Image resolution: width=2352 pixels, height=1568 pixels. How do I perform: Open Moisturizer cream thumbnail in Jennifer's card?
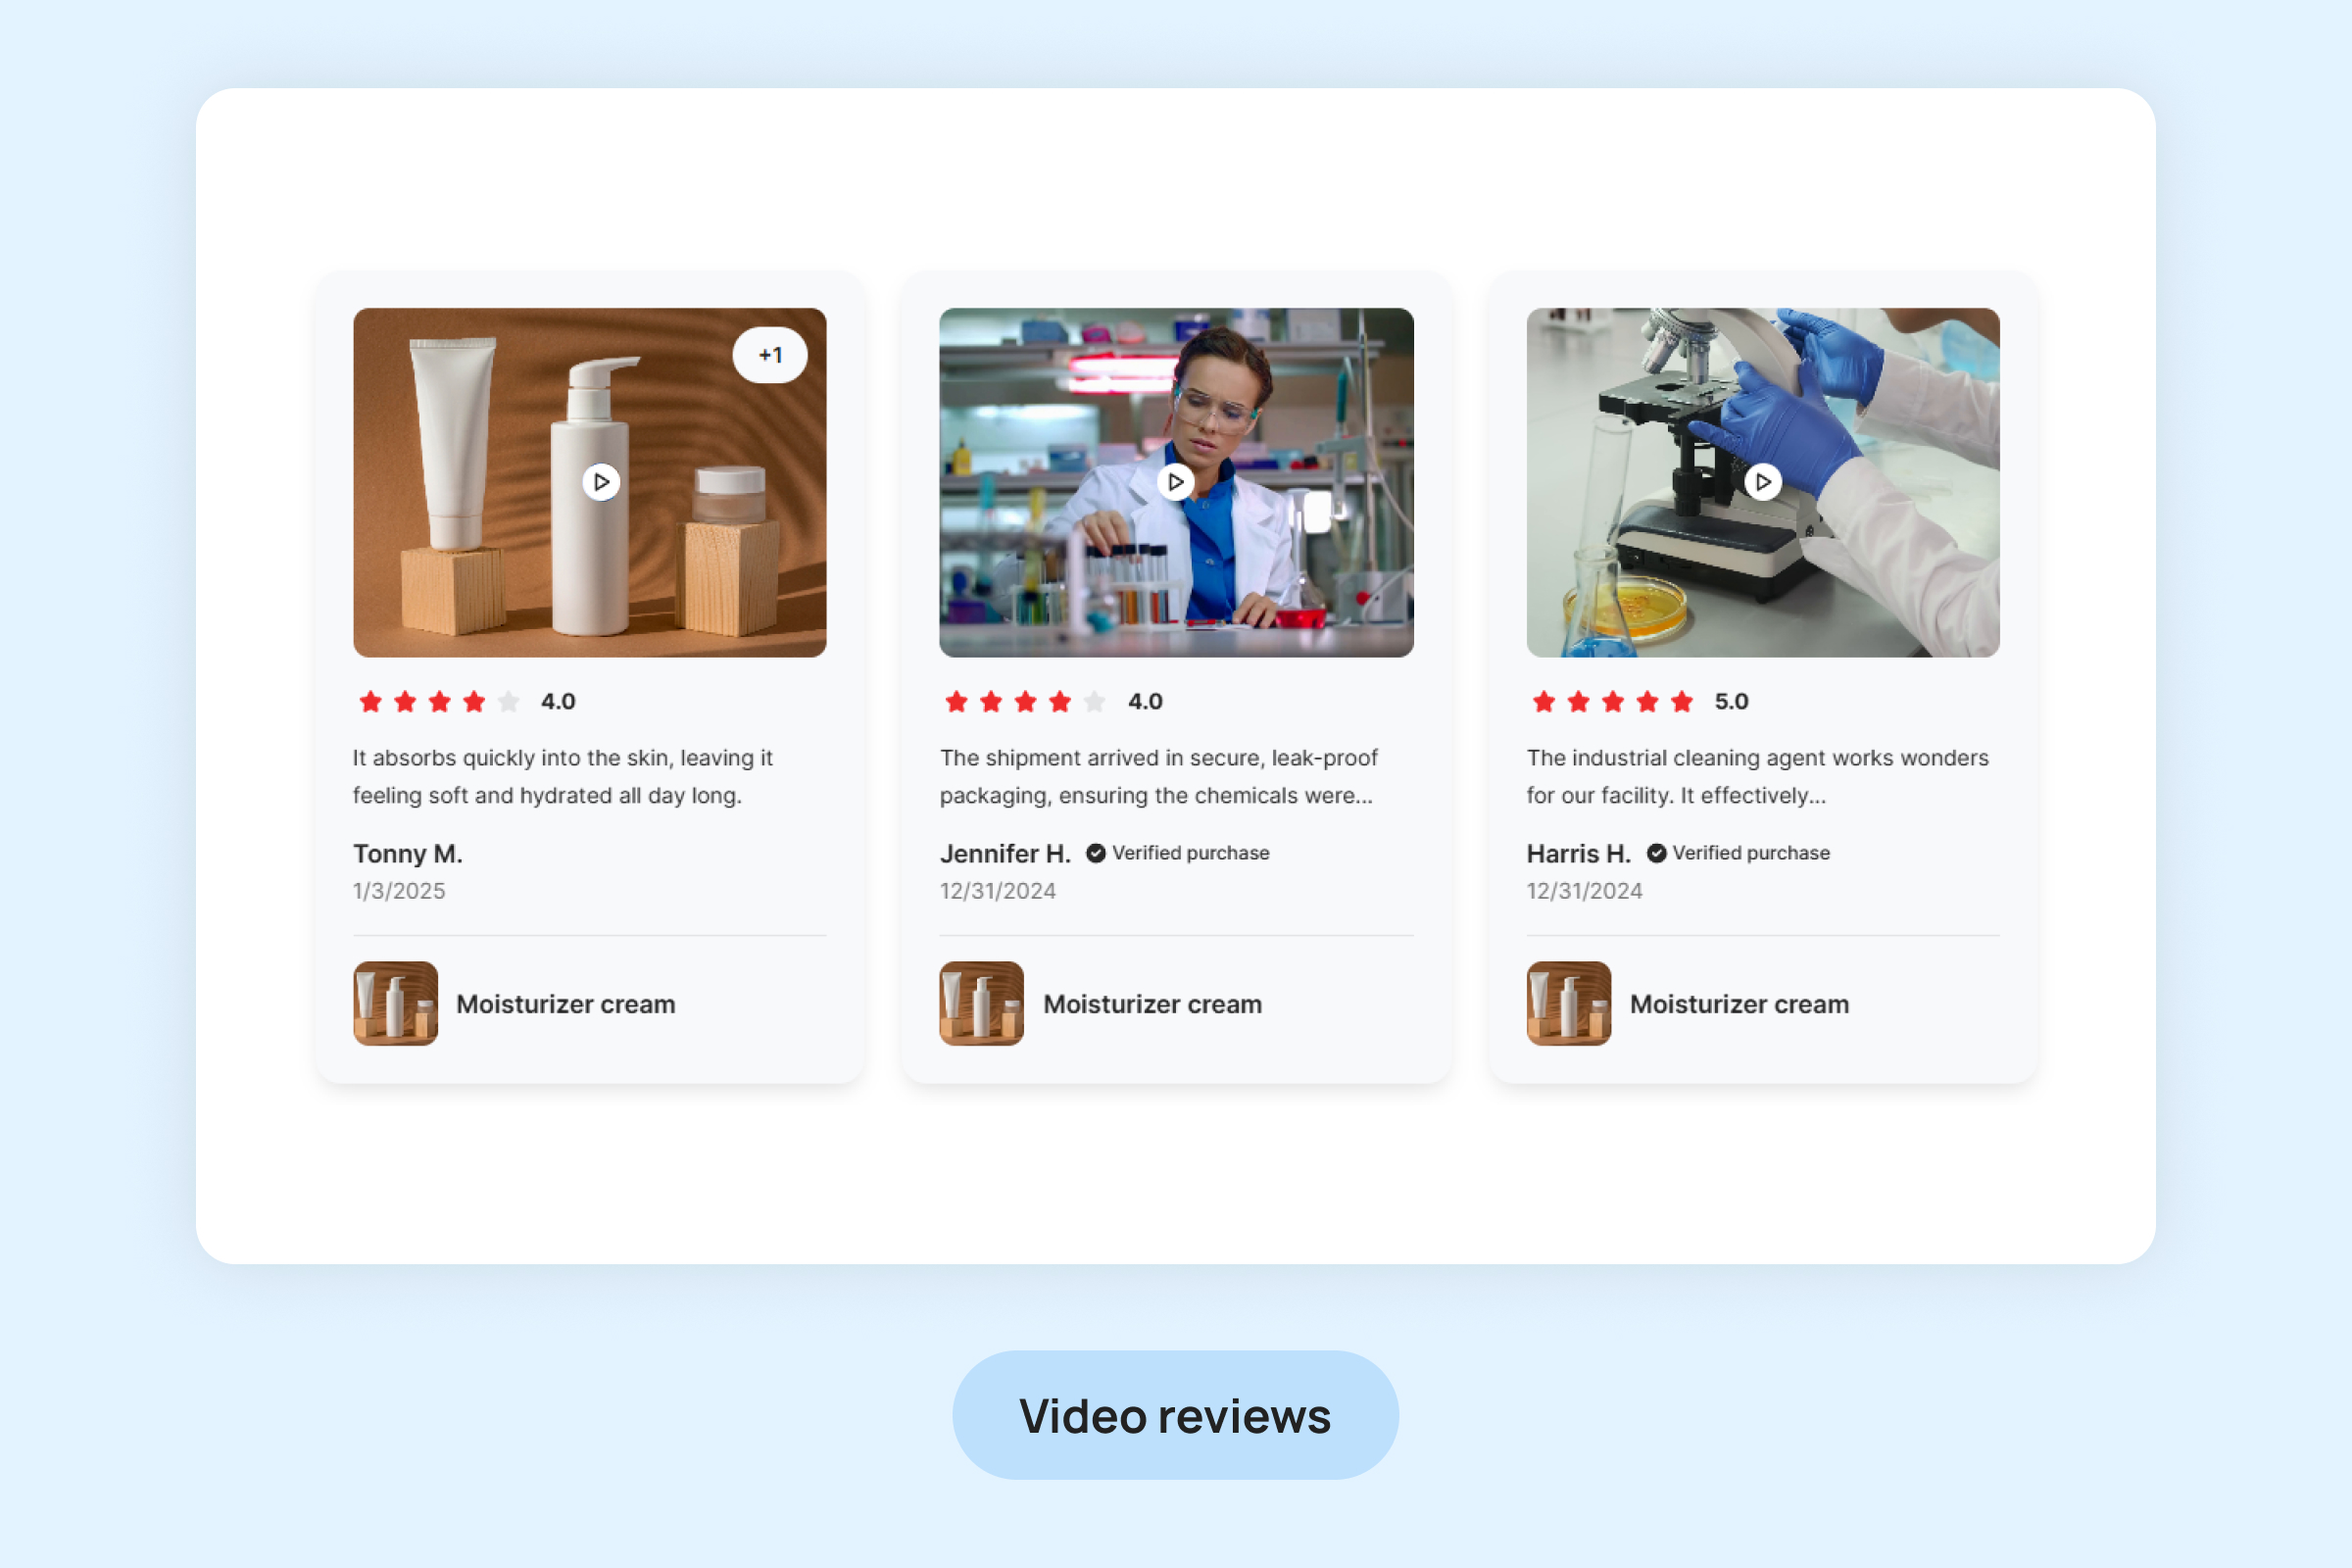(x=981, y=1003)
